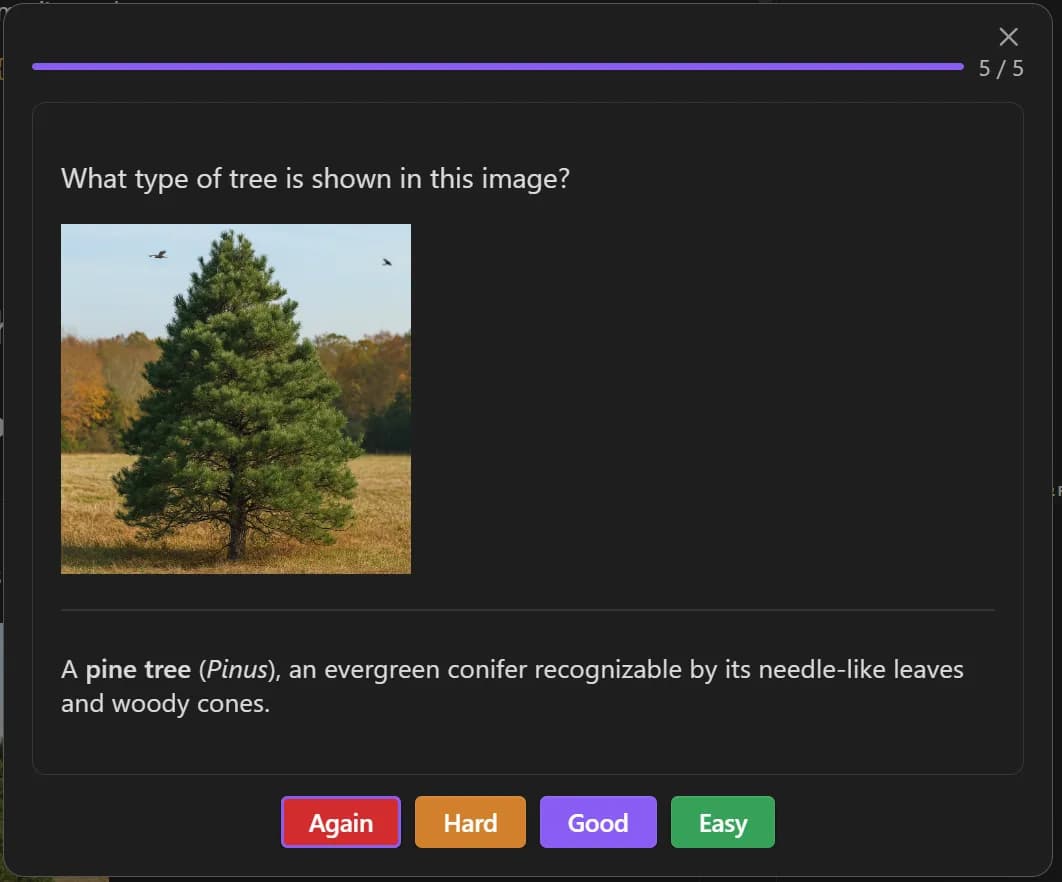Click the bird near the photo's right edge
The width and height of the screenshot is (1062, 882).
[x=387, y=261]
